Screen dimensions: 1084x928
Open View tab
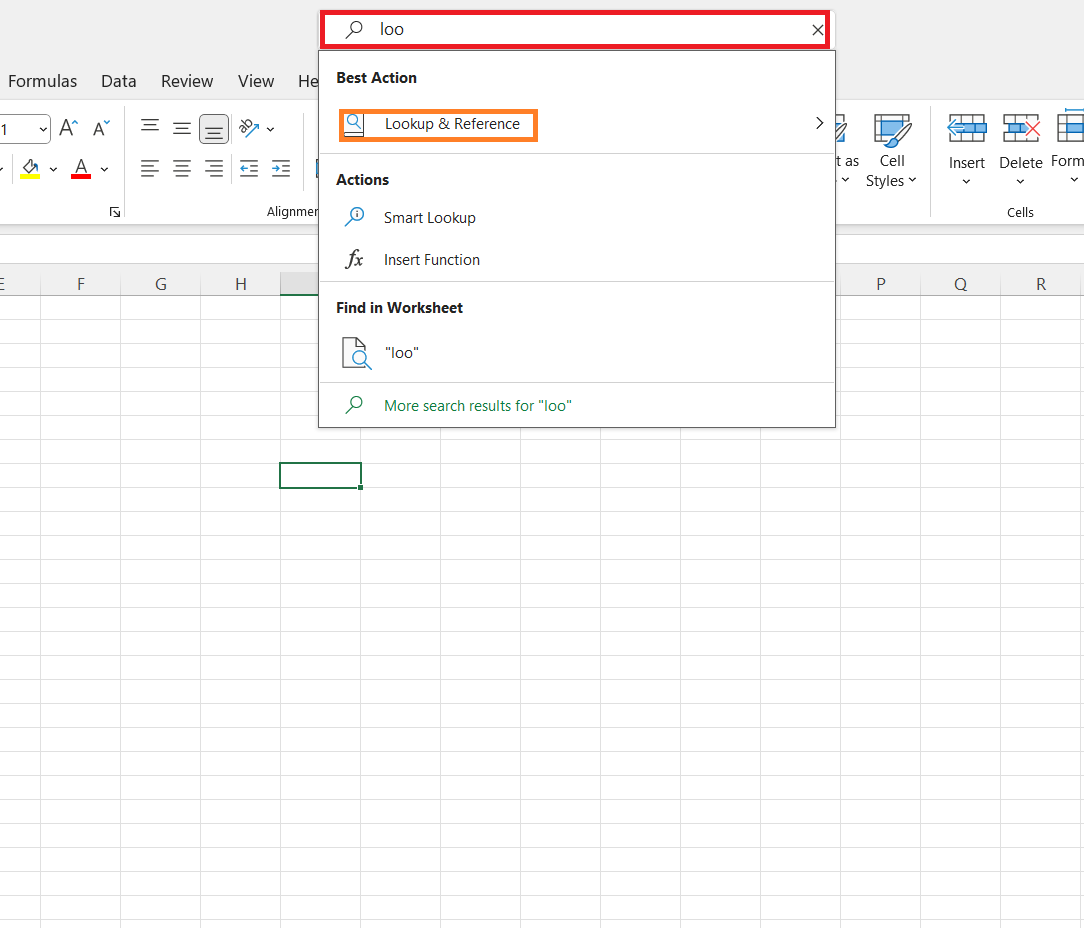click(256, 81)
